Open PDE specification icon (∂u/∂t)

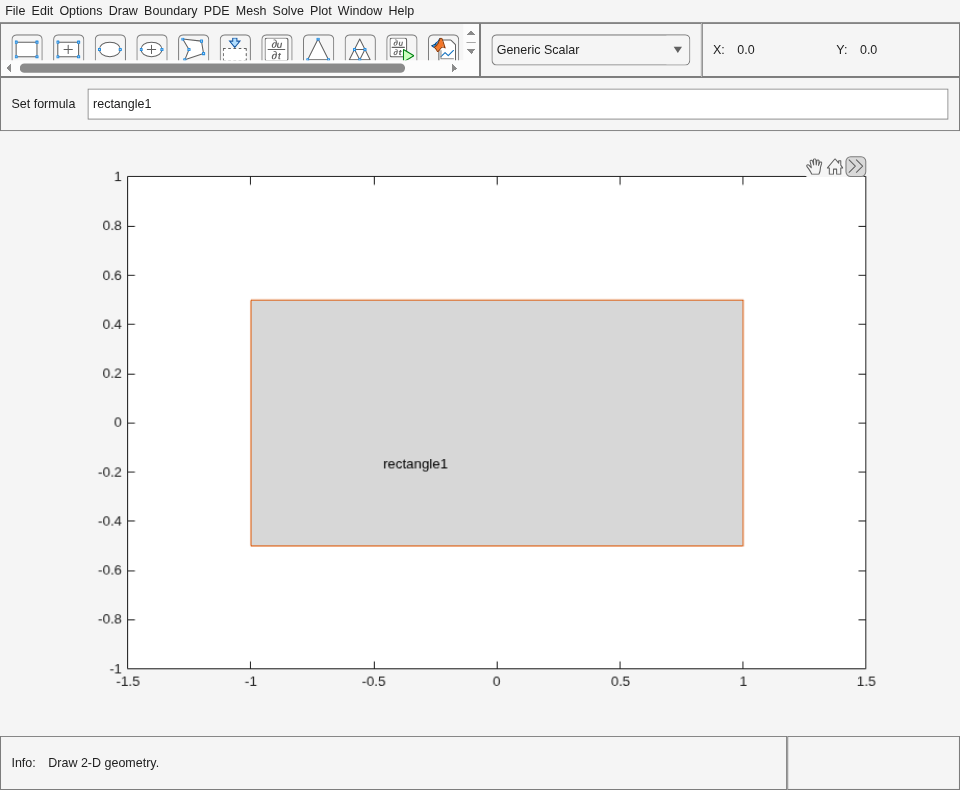click(x=277, y=48)
